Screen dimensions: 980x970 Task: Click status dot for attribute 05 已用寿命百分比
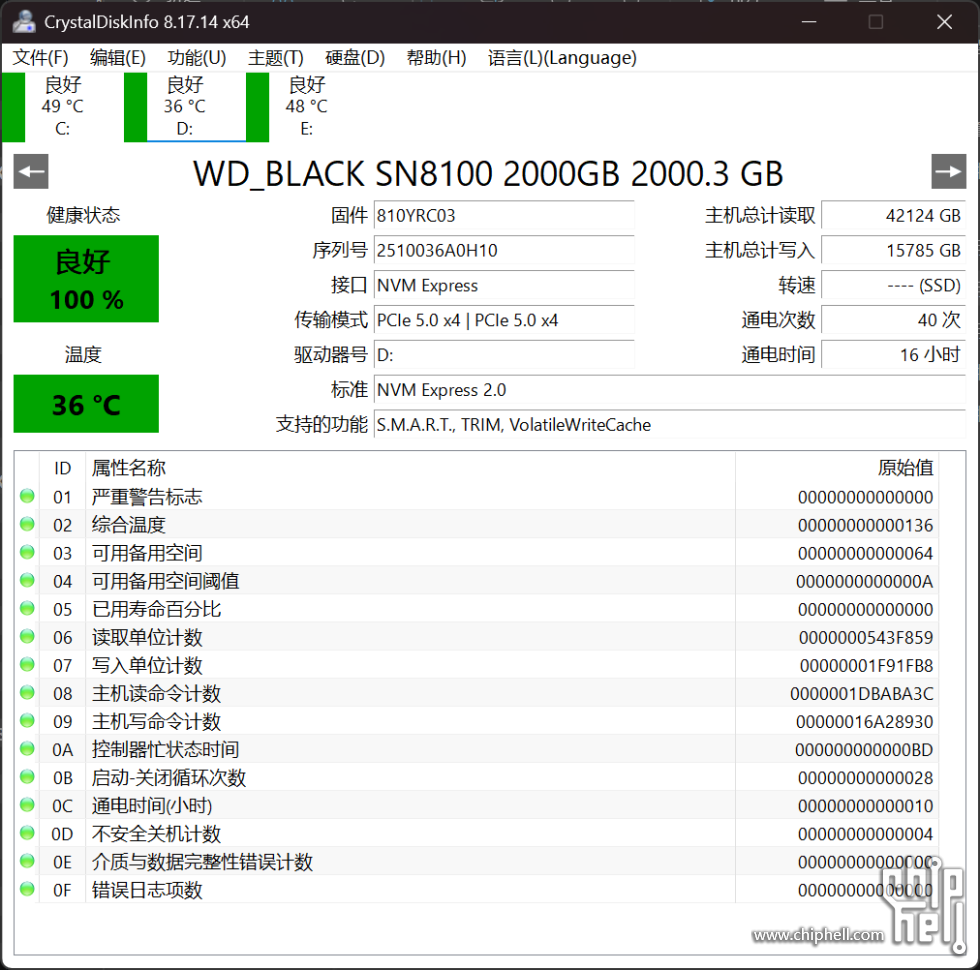pos(27,609)
